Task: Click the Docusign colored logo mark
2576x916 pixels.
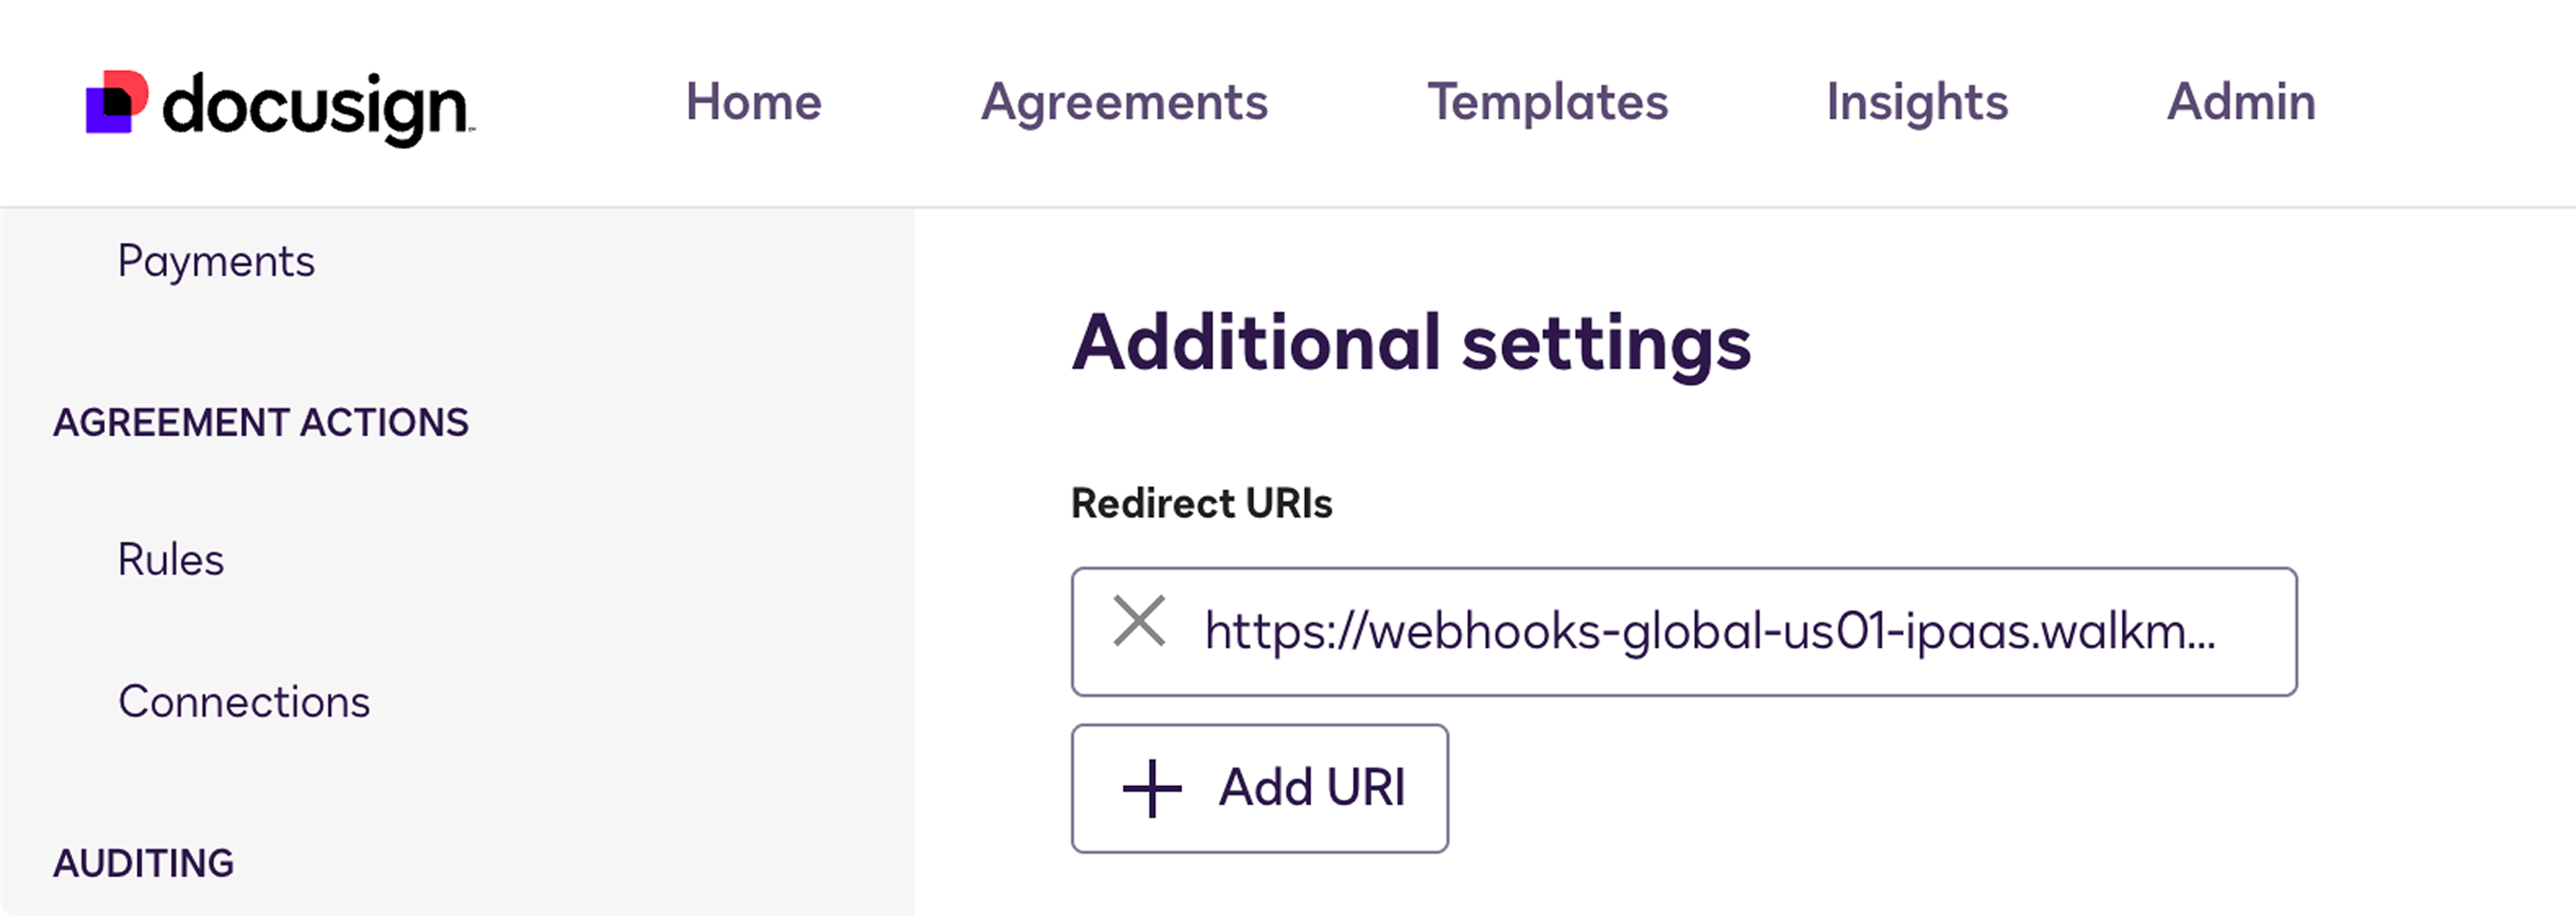Action: (x=117, y=102)
